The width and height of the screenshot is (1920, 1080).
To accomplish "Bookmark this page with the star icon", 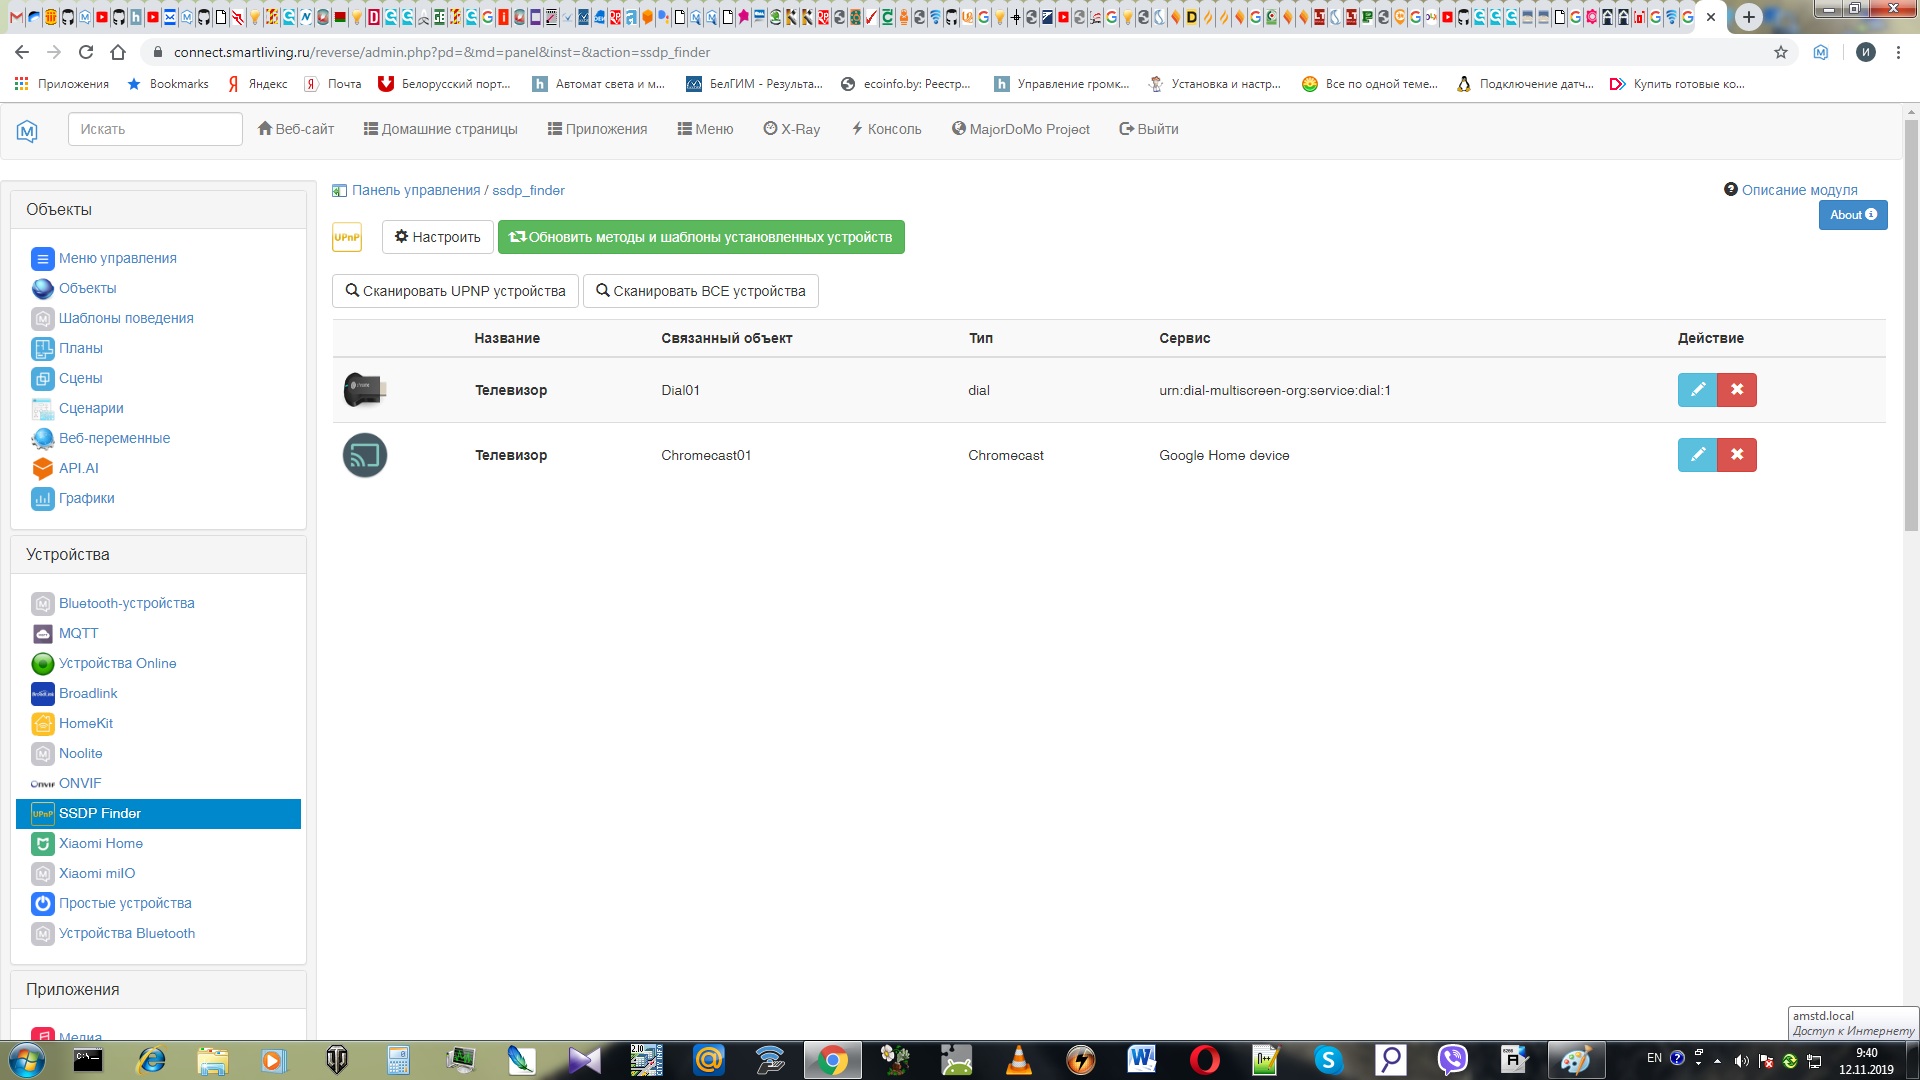I will [x=1781, y=52].
